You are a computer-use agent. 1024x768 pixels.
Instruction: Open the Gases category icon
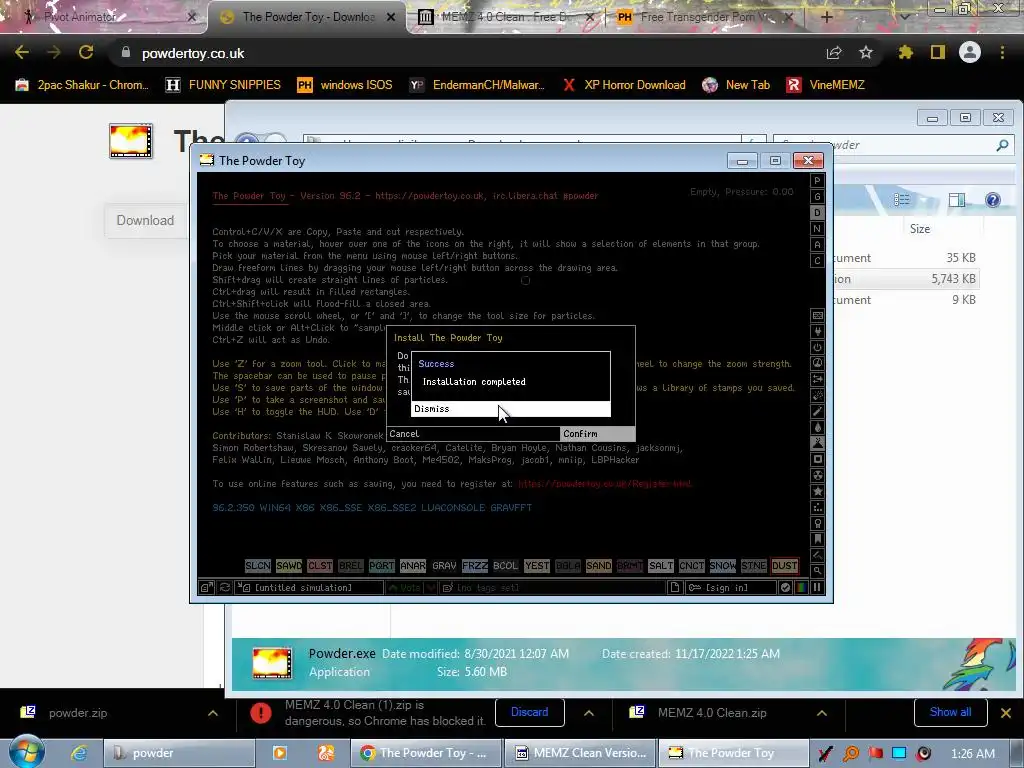817,411
